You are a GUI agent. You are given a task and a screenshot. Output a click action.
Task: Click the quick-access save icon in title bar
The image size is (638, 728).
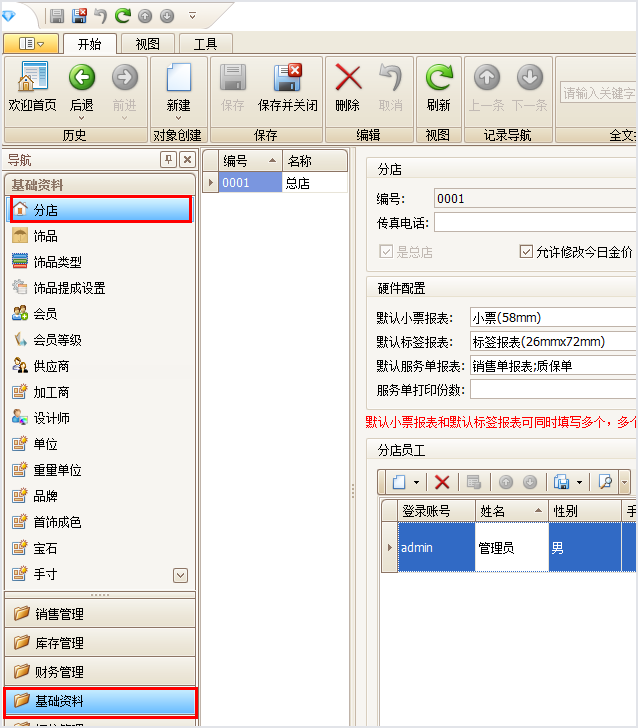coord(57,16)
